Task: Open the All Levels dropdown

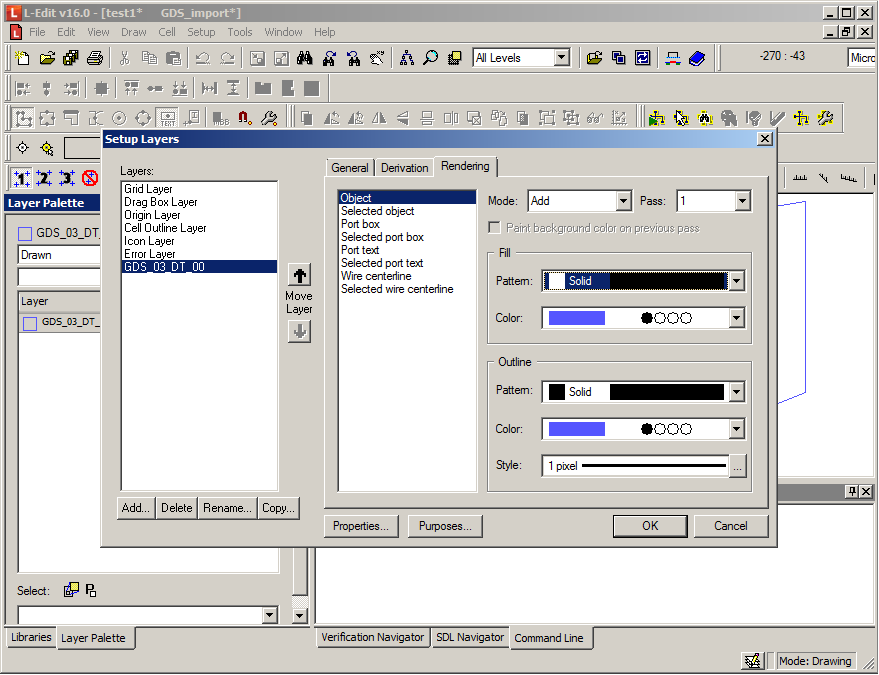Action: pyautogui.click(x=561, y=58)
